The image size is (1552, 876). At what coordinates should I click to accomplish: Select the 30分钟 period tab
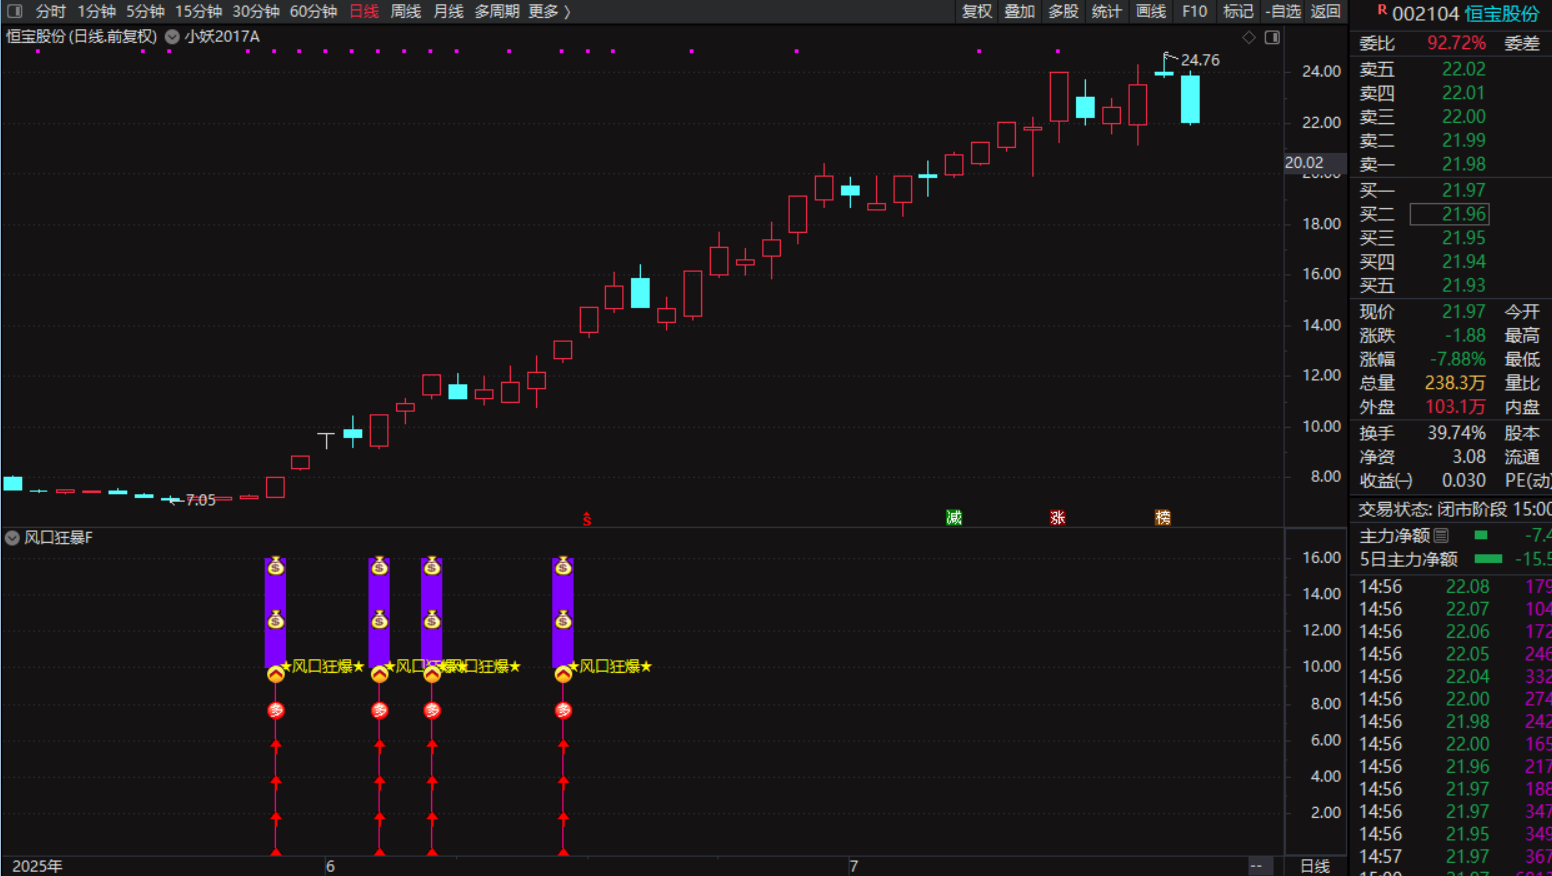pos(256,11)
